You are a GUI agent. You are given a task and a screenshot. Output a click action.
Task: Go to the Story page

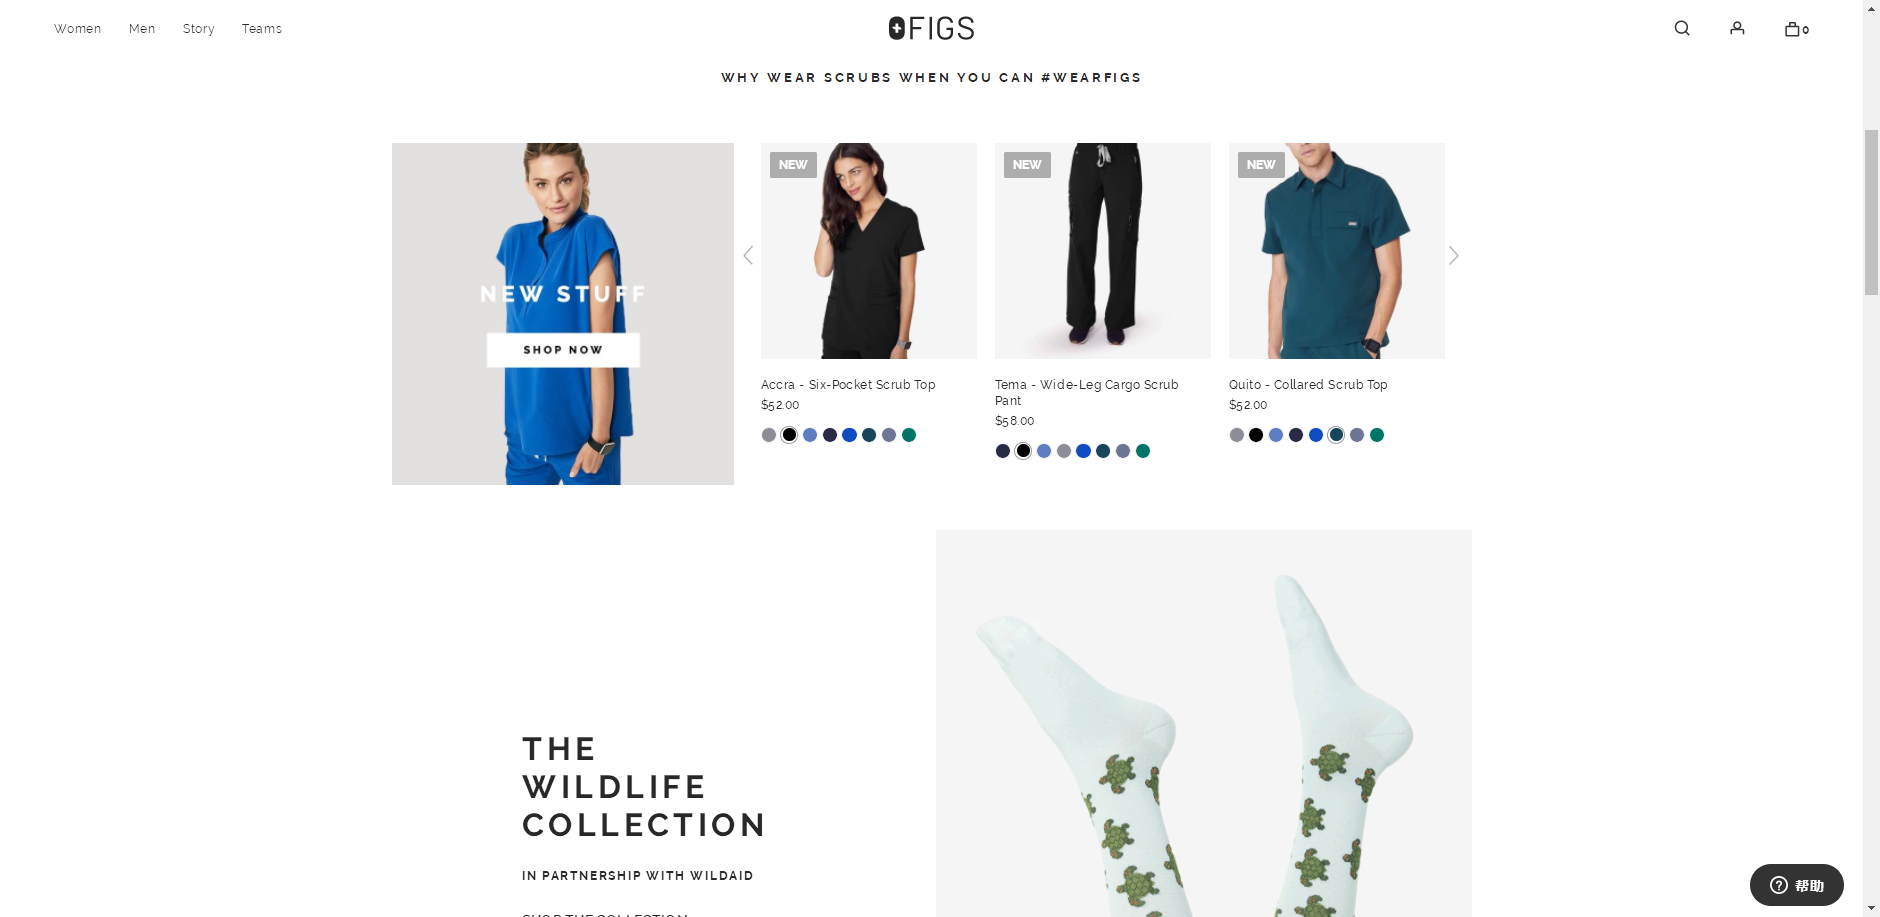(198, 29)
